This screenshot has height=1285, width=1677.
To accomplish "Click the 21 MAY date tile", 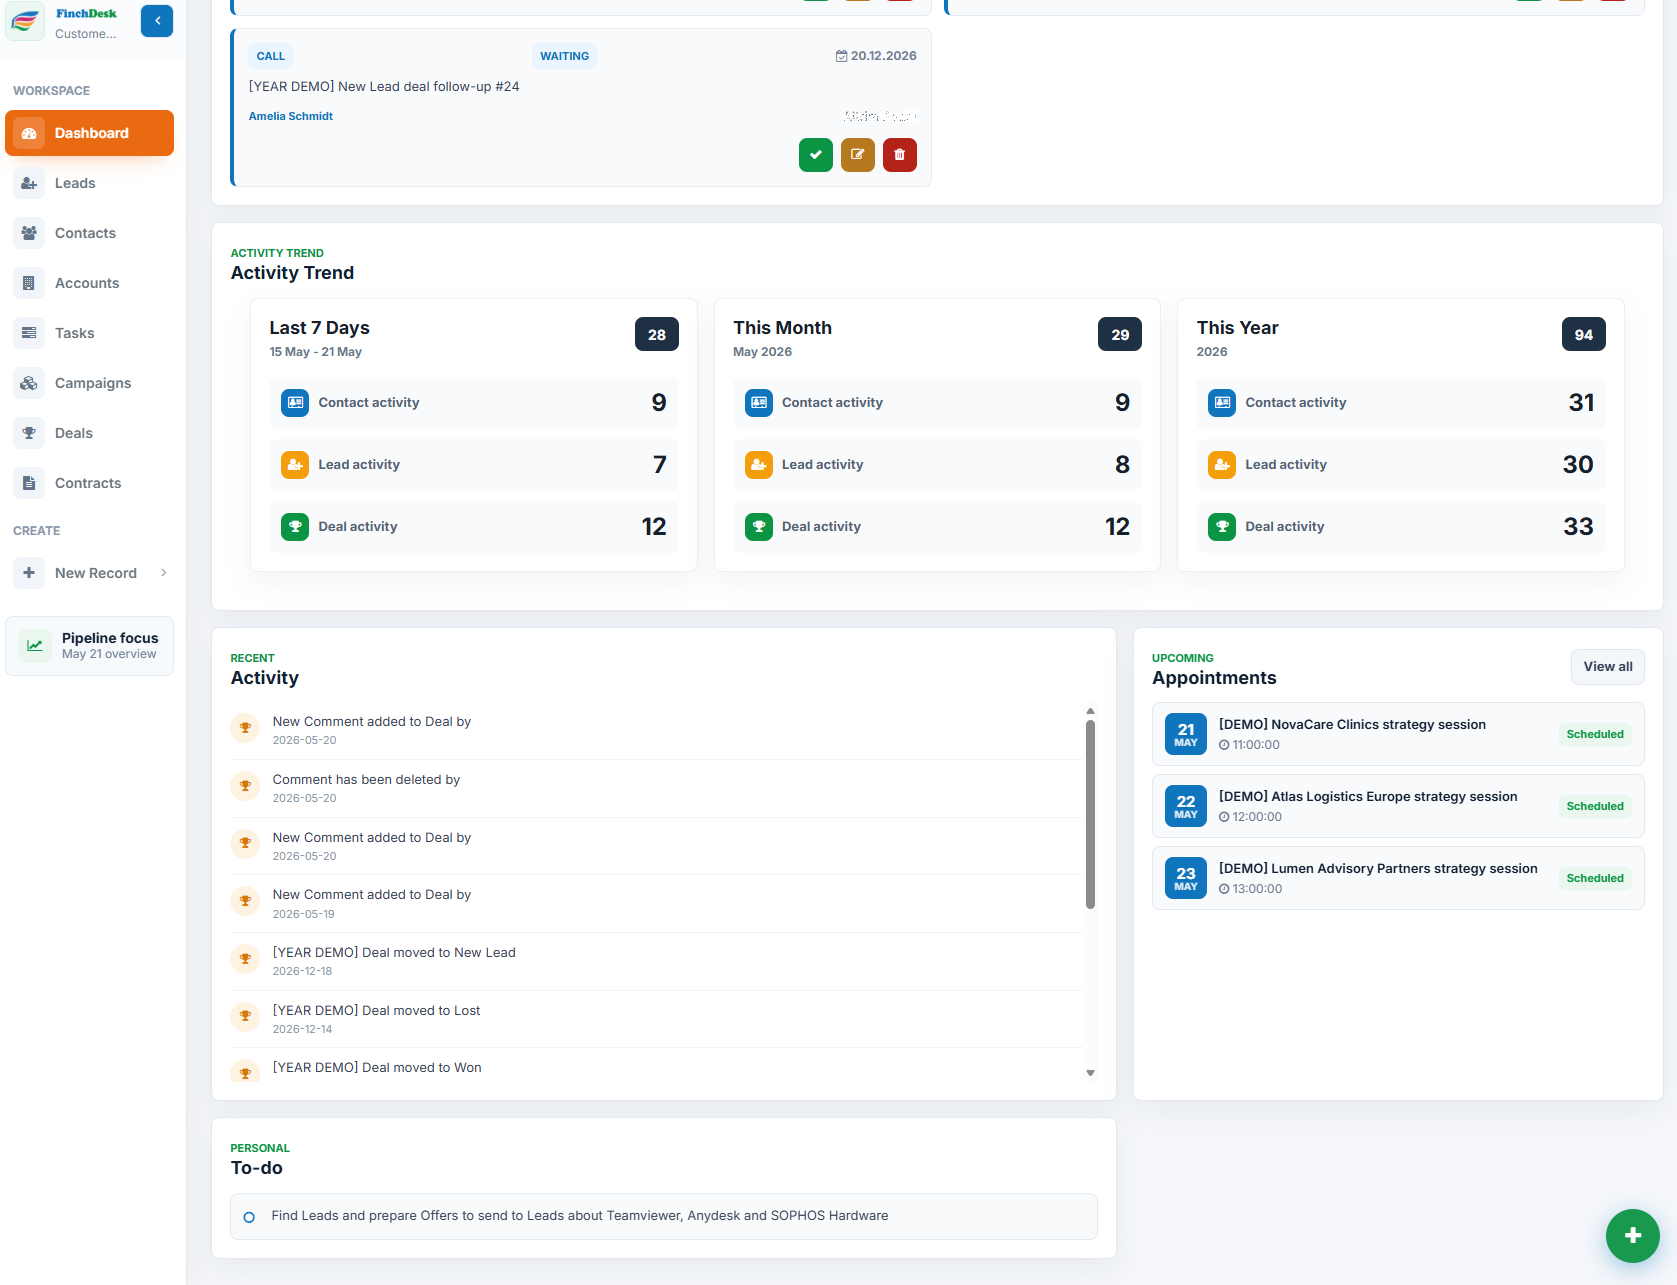I will 1186,734.
